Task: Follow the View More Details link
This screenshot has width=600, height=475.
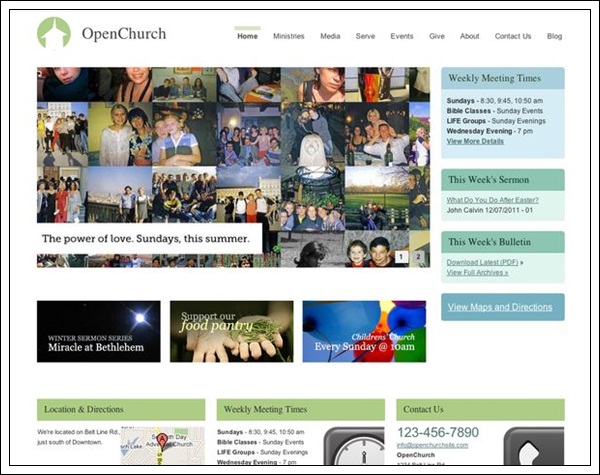Action: coord(475,141)
